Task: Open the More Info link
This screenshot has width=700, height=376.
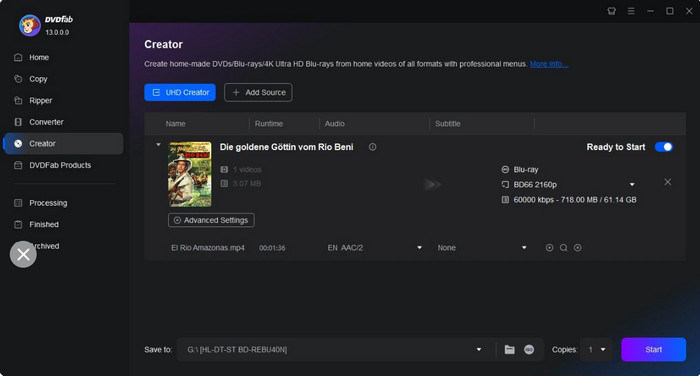Action: [549, 64]
